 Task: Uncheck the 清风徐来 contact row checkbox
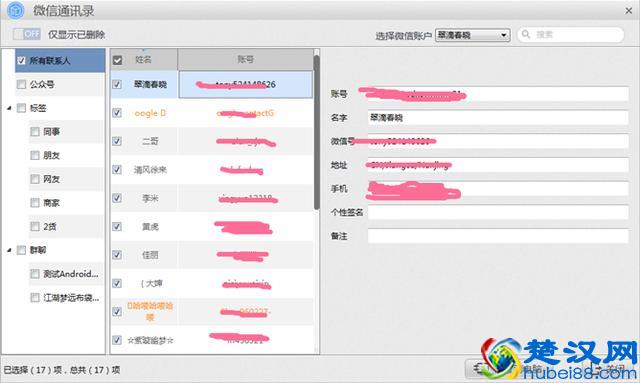pyautogui.click(x=117, y=170)
